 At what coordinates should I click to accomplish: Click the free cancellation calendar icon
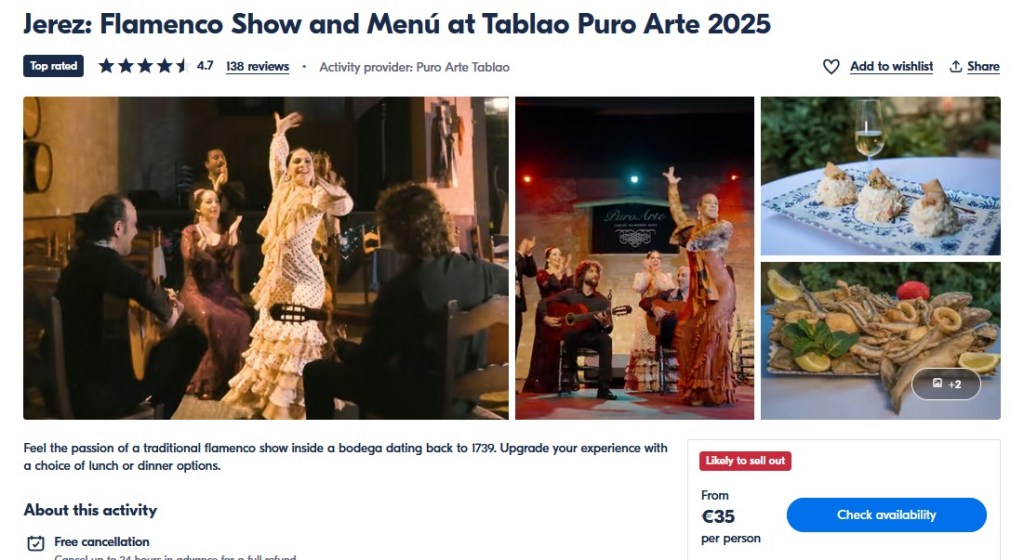36,543
